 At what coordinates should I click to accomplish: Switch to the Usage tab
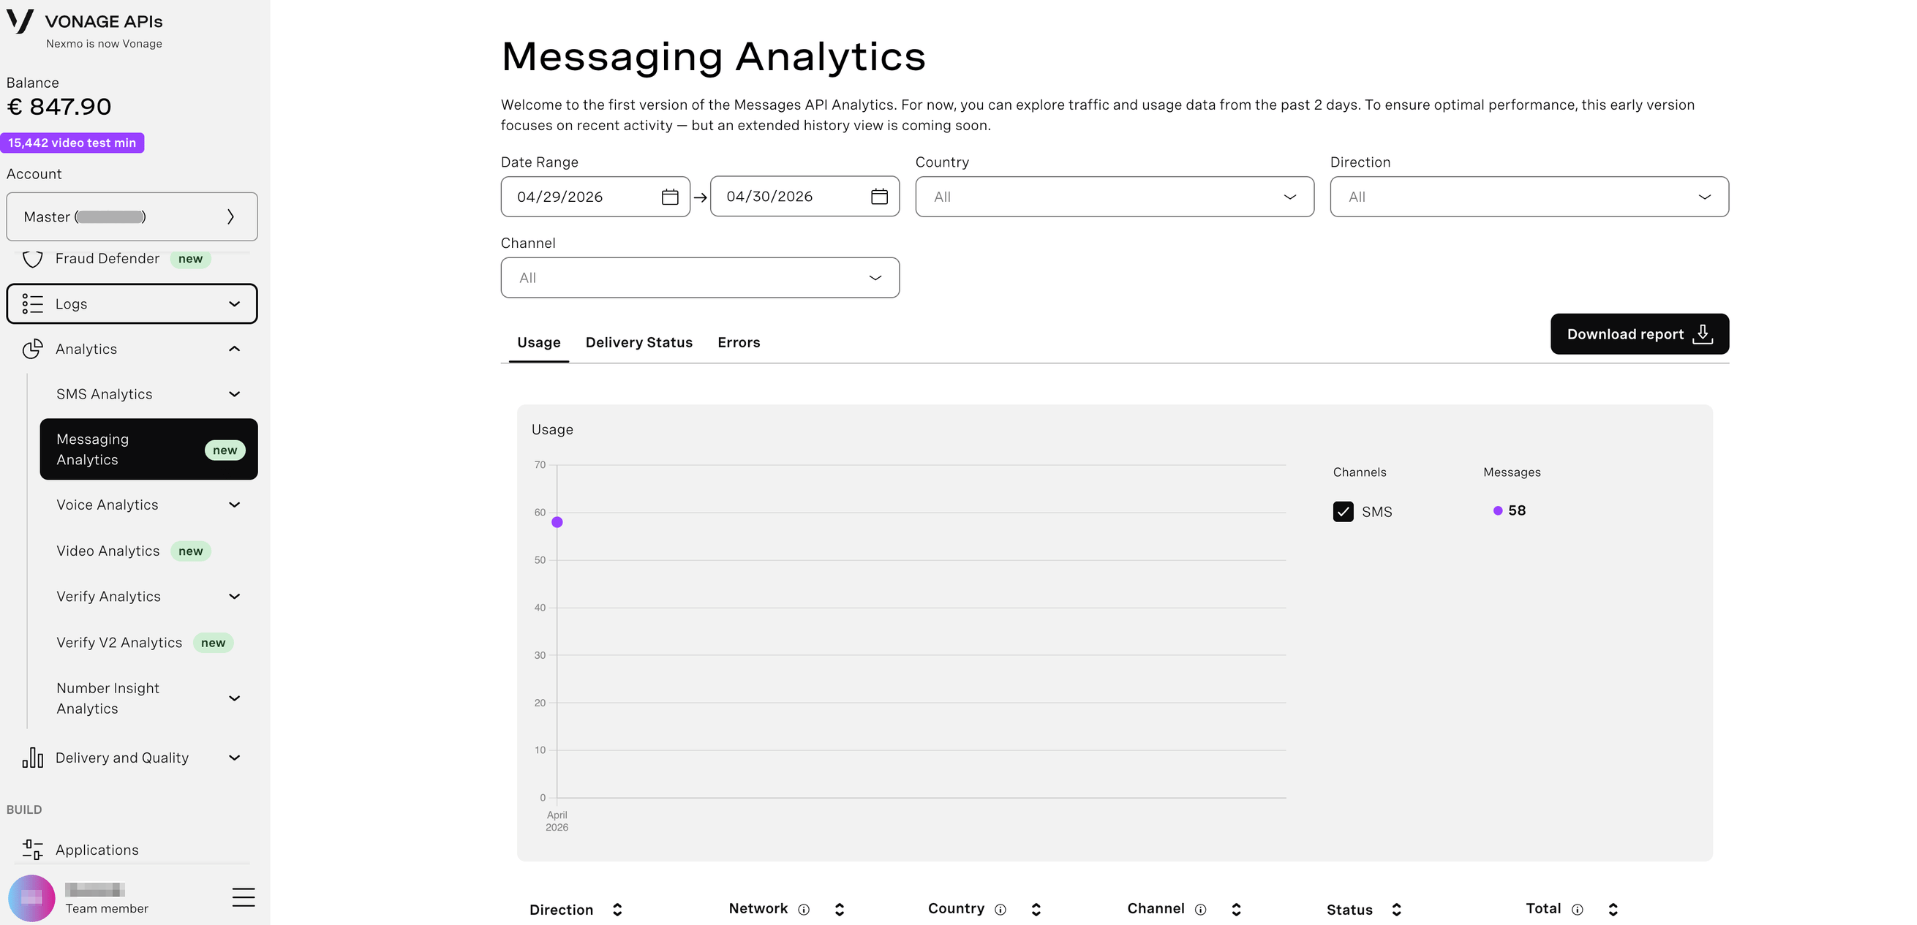[x=539, y=342]
